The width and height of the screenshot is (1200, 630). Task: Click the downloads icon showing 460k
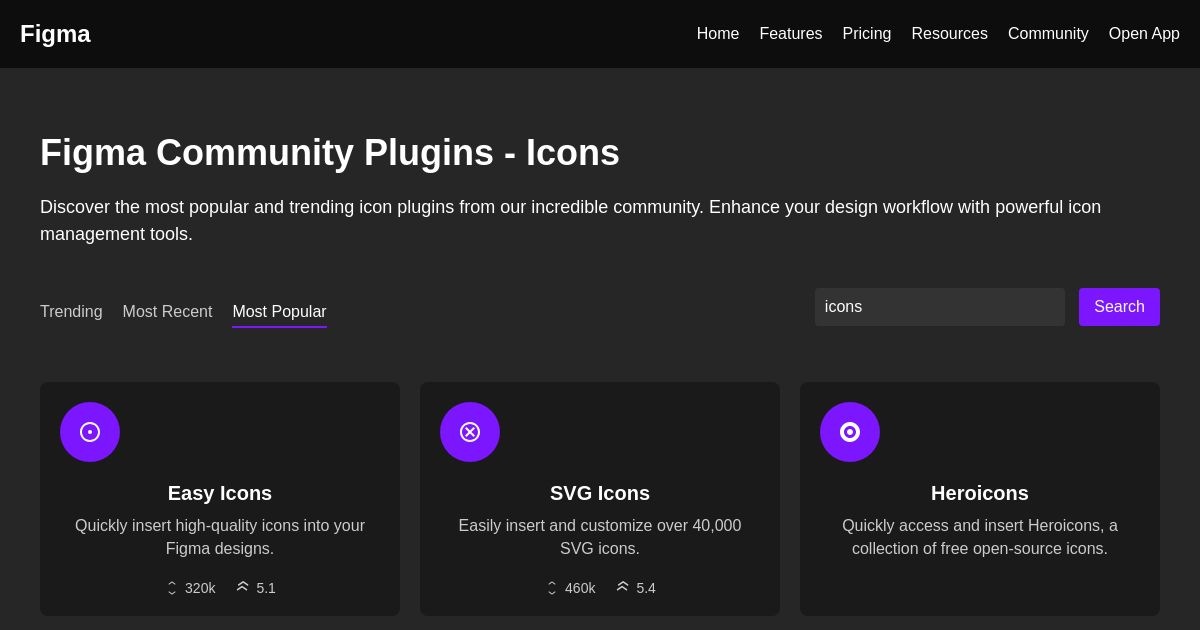coord(552,588)
